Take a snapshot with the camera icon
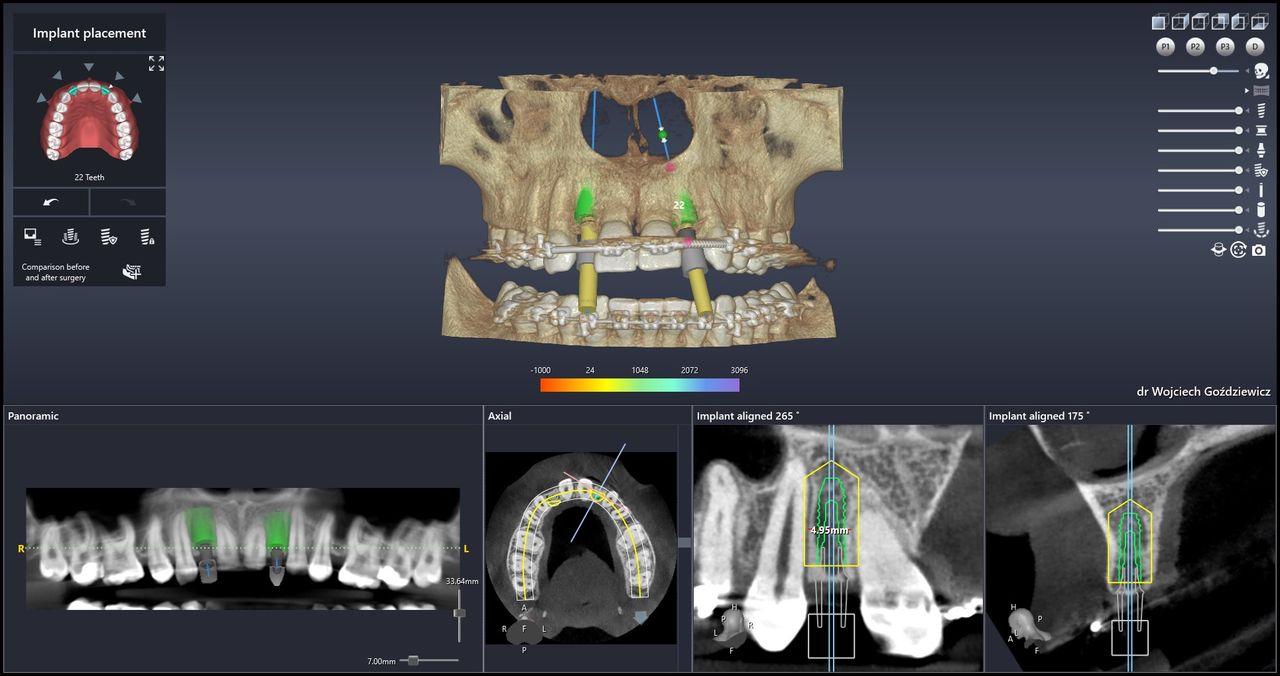1280x676 pixels. [x=1259, y=250]
